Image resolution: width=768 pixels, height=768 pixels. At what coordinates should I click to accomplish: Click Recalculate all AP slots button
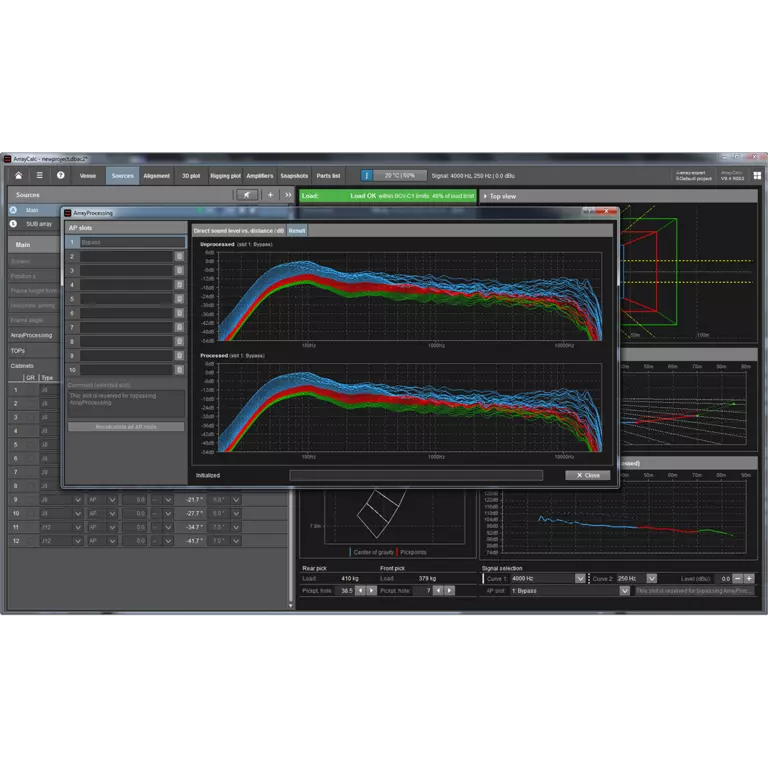click(126, 427)
